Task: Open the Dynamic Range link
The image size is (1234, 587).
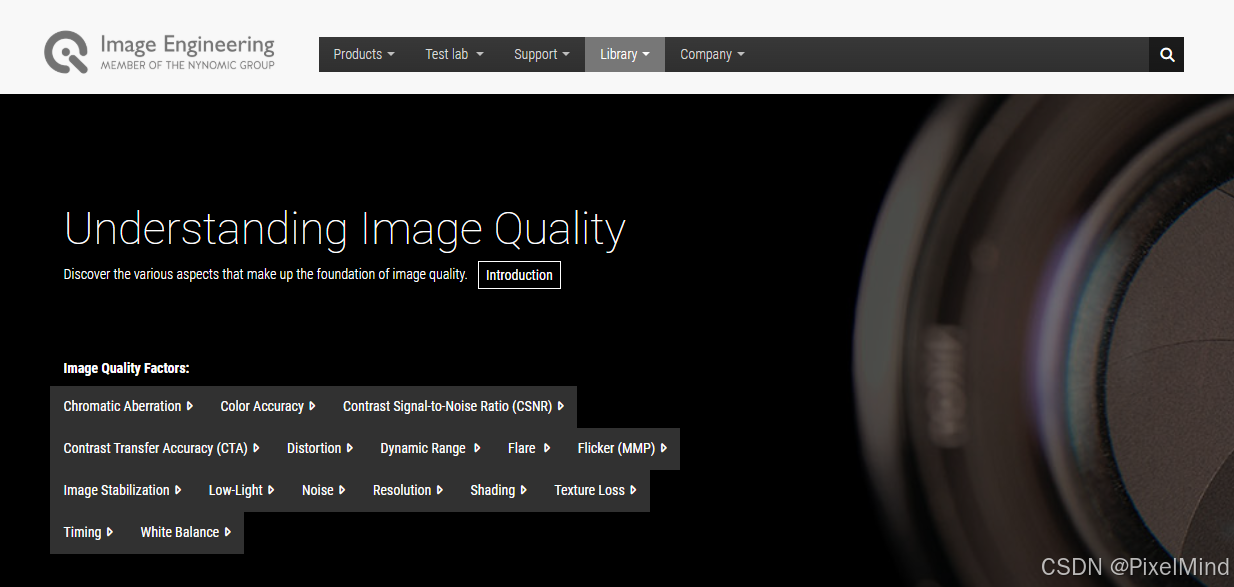Action: point(430,448)
